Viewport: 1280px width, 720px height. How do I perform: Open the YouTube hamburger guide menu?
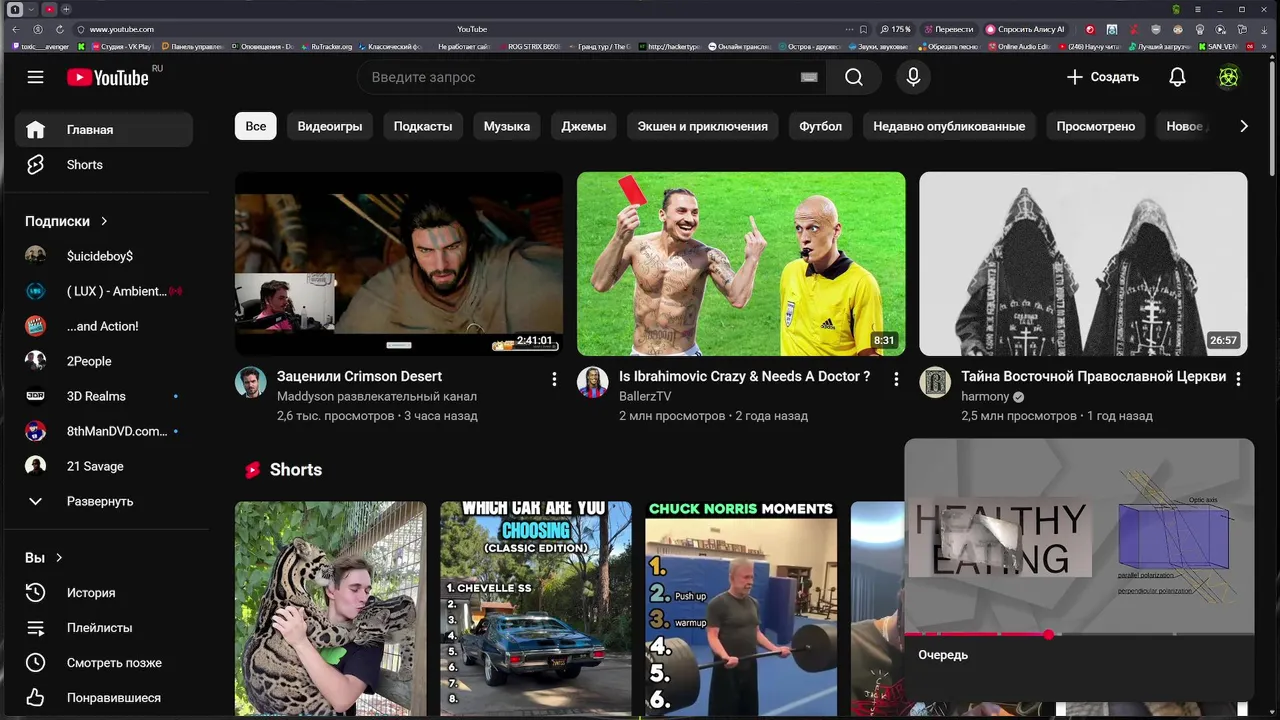pyautogui.click(x=36, y=77)
